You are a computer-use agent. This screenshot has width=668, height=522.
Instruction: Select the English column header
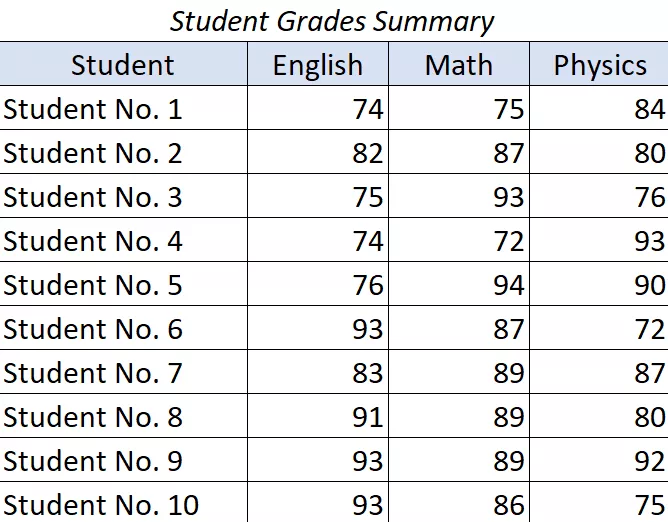(318, 65)
